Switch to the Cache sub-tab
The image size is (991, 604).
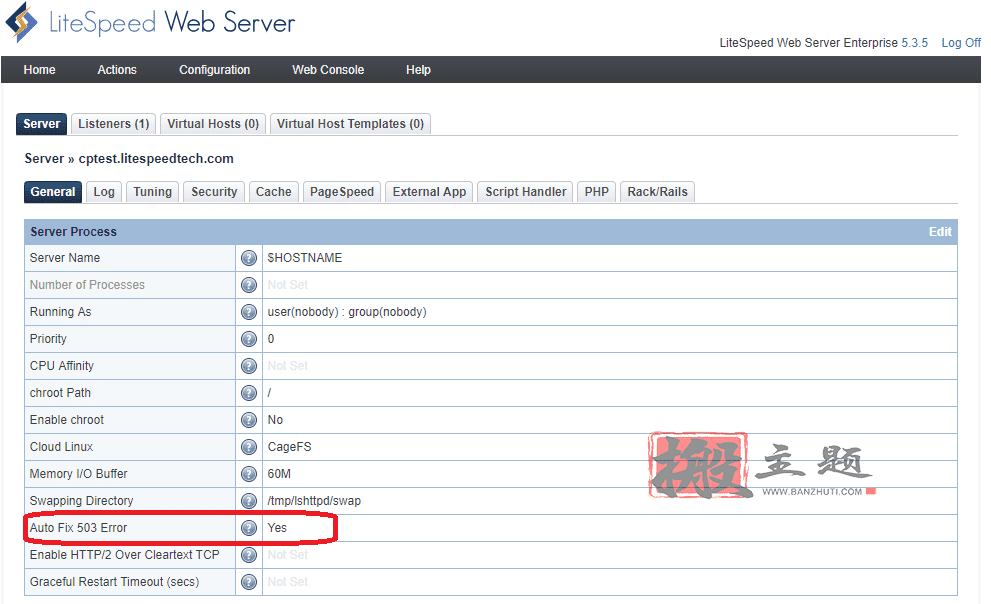(x=274, y=192)
